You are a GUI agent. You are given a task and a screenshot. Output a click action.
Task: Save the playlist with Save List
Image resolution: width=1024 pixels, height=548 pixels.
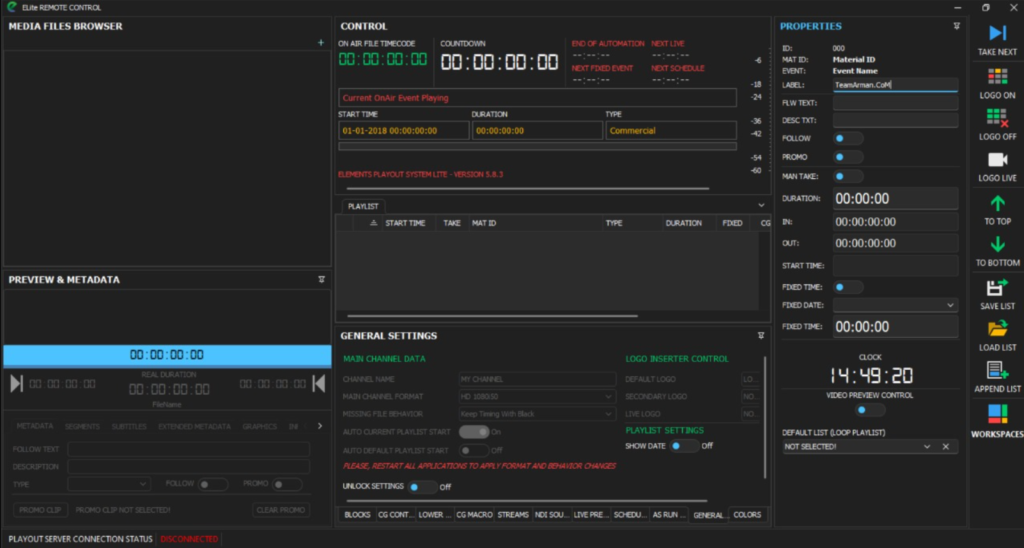[997, 288]
